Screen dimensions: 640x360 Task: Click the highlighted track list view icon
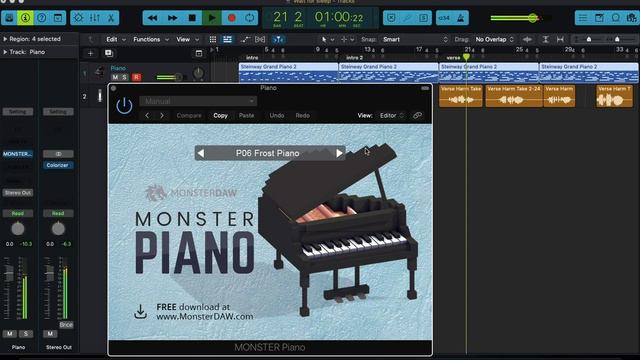(227, 40)
